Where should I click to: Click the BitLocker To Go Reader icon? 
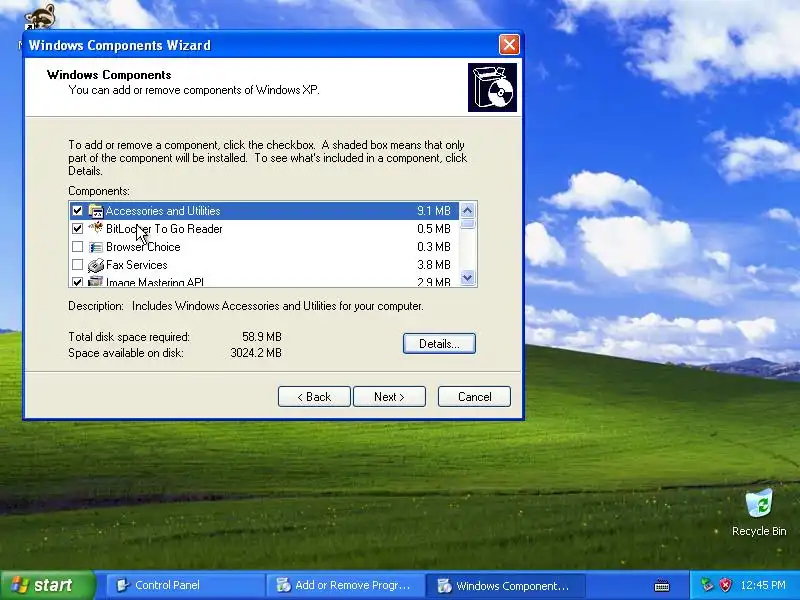click(x=95, y=228)
